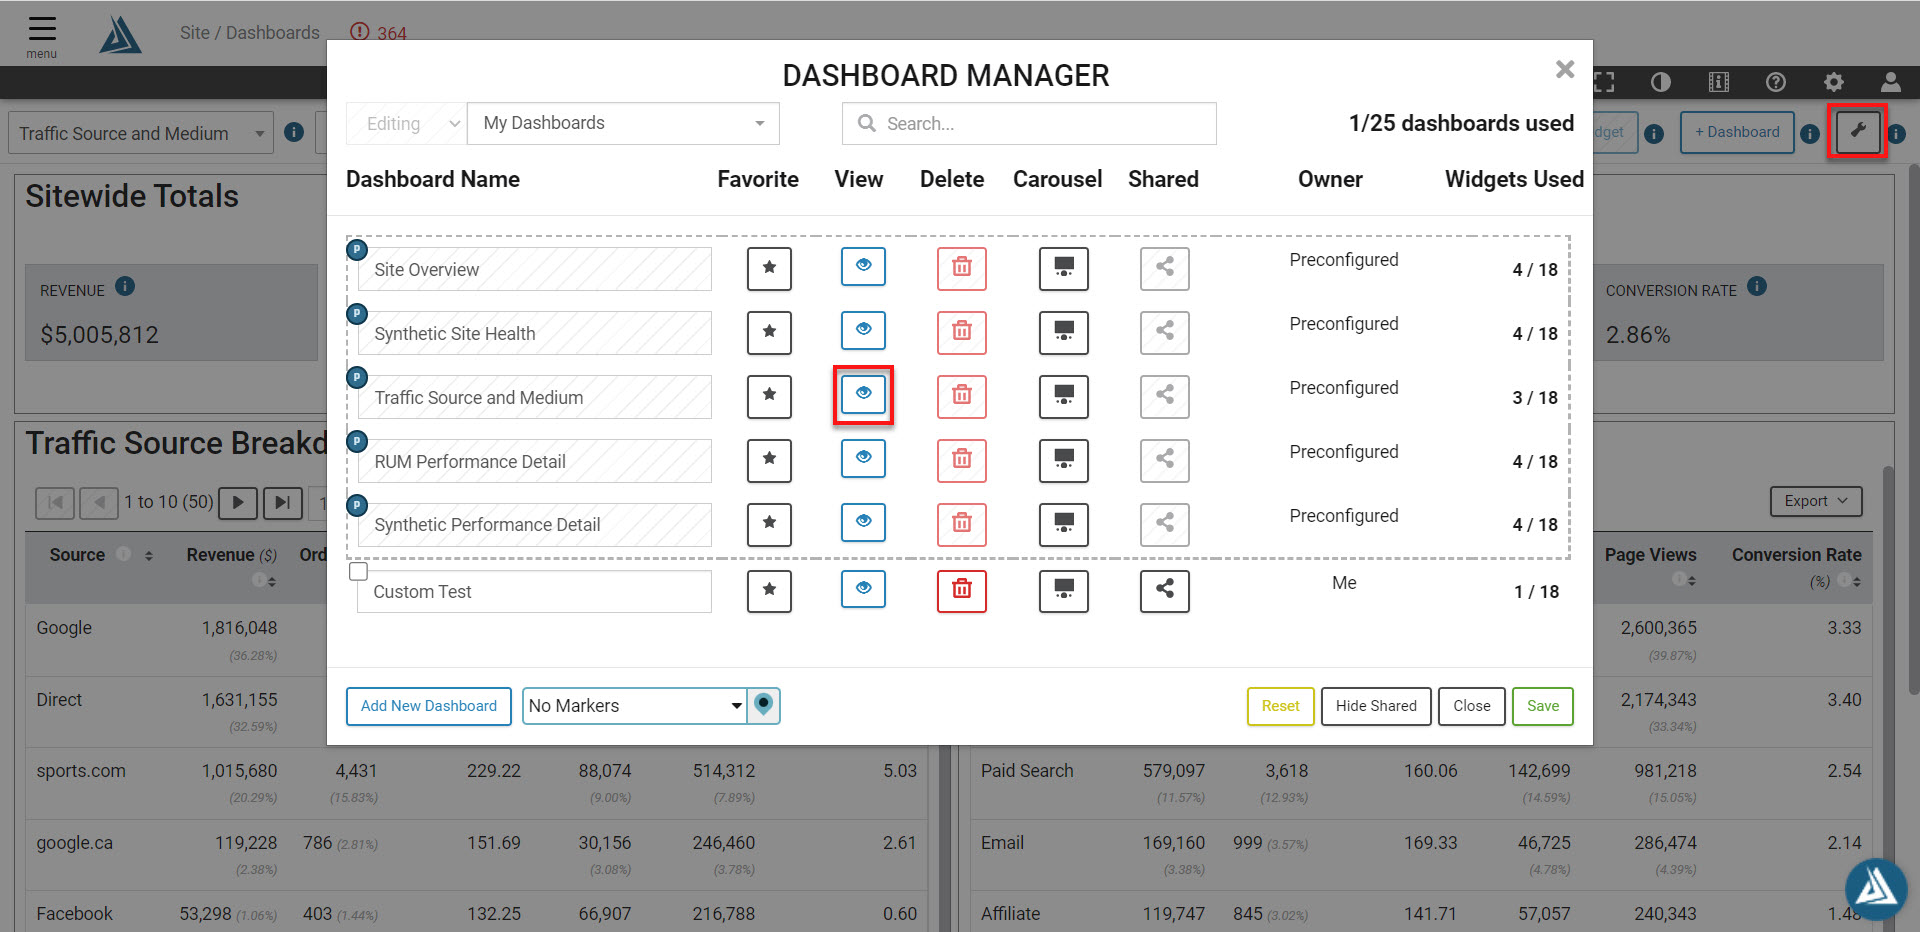Image resolution: width=1920 pixels, height=932 pixels.
Task: Click Add New Dashboard button
Action: [x=429, y=706]
